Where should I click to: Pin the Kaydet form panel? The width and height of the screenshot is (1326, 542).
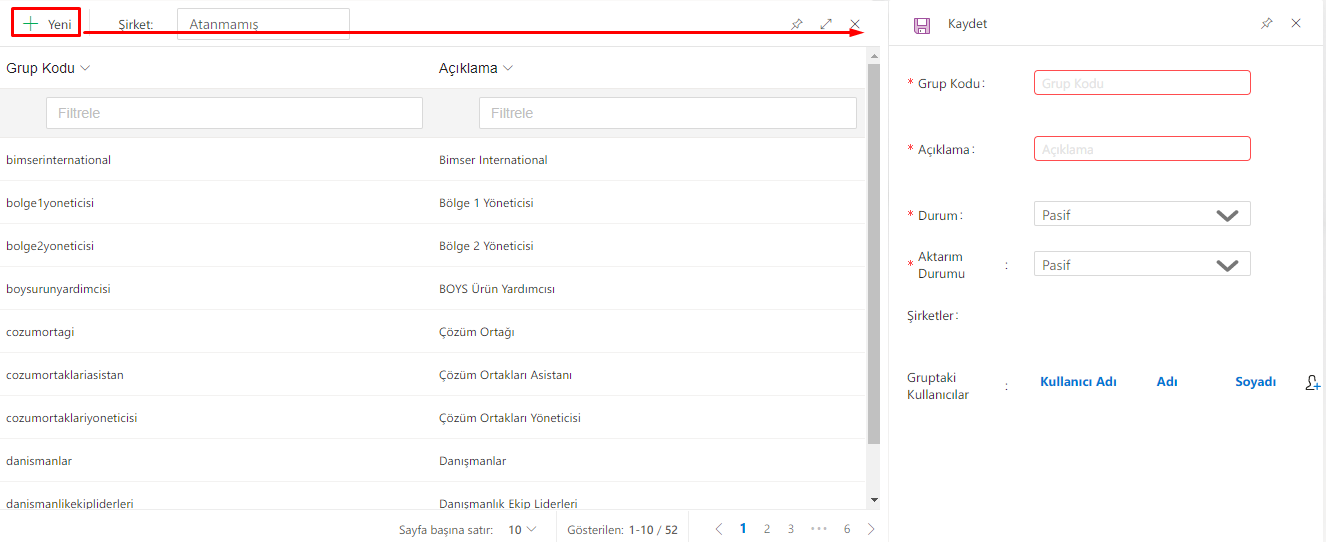(x=1267, y=23)
